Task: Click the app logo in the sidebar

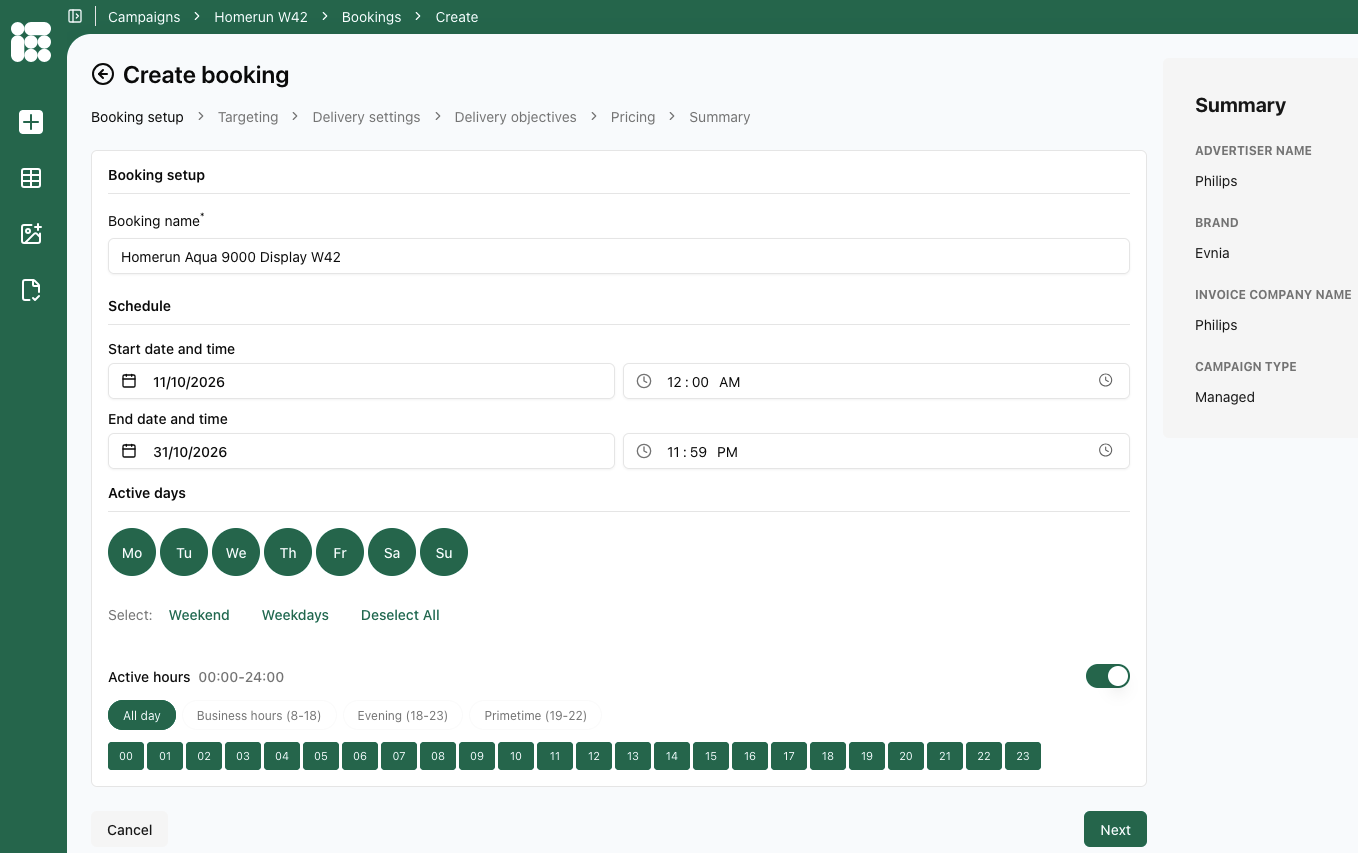Action: coord(31,42)
